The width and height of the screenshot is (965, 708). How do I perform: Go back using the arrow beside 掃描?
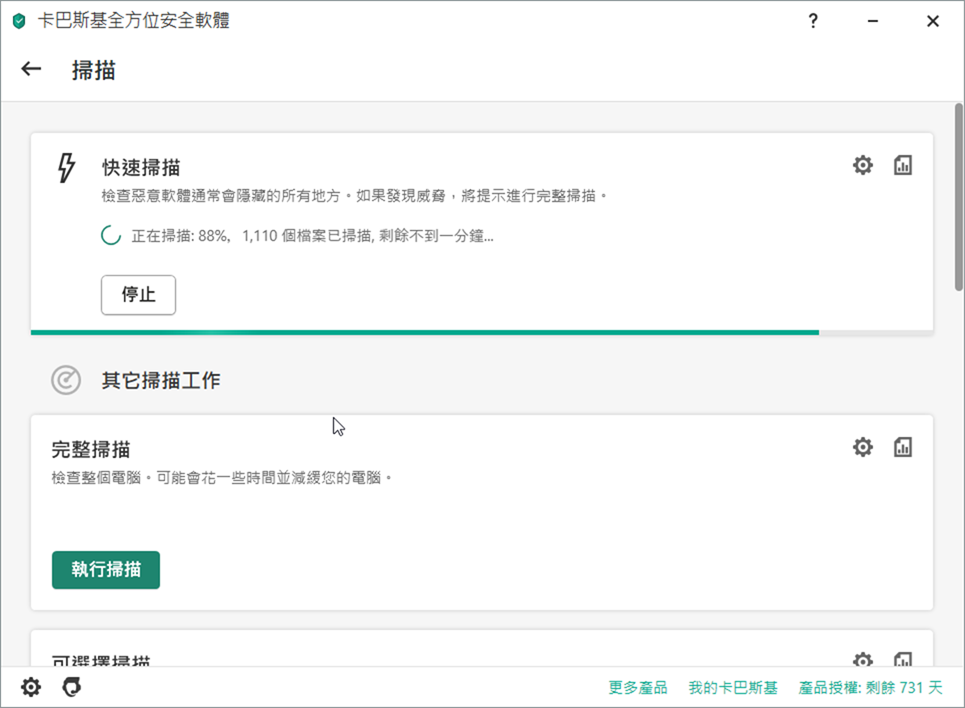[x=31, y=69]
